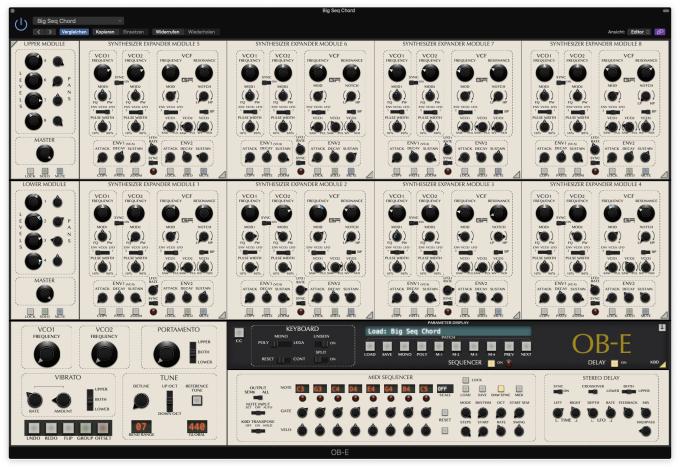
Task: Click the Stereo Delay Mix knob
Action: tap(646, 413)
